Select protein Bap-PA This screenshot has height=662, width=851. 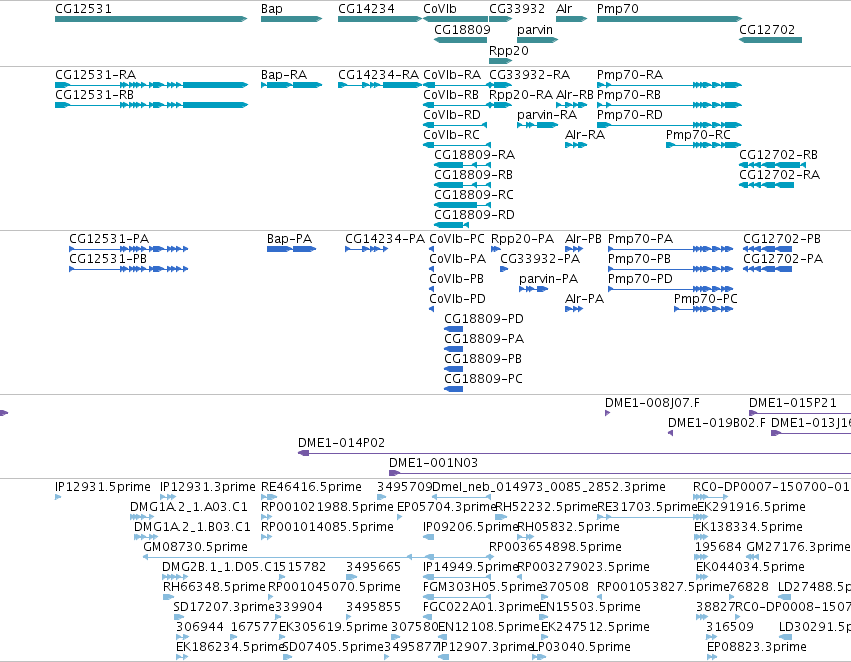click(291, 249)
